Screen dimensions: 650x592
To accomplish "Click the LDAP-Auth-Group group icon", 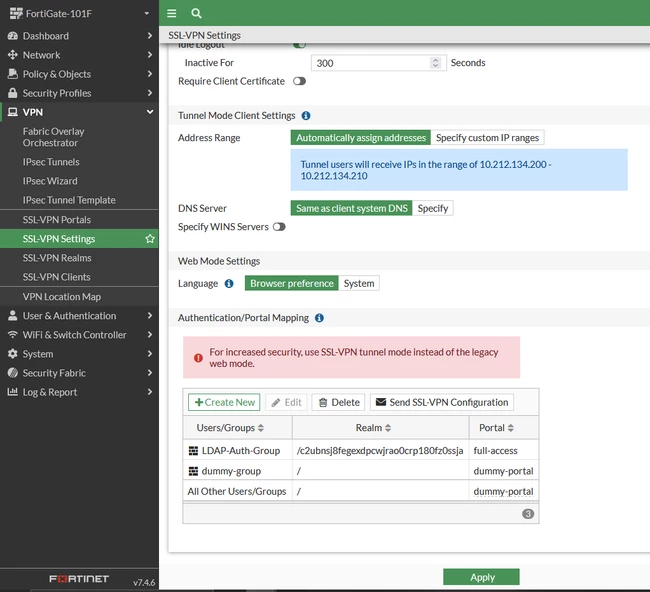I will pos(193,451).
